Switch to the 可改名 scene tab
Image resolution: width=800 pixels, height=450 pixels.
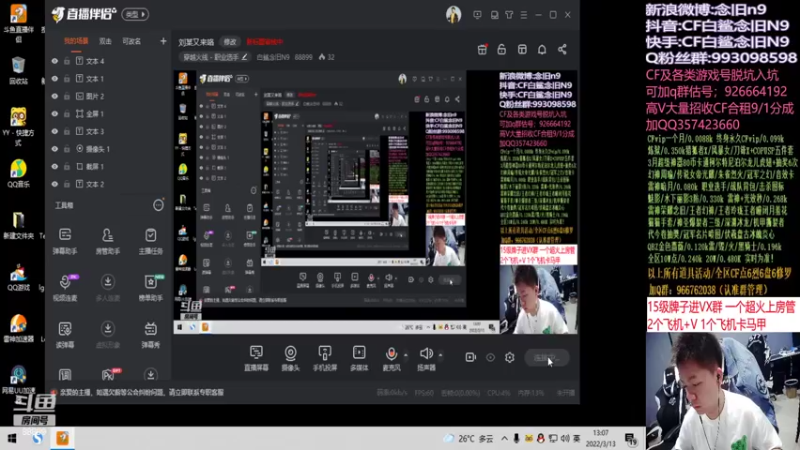[132, 41]
